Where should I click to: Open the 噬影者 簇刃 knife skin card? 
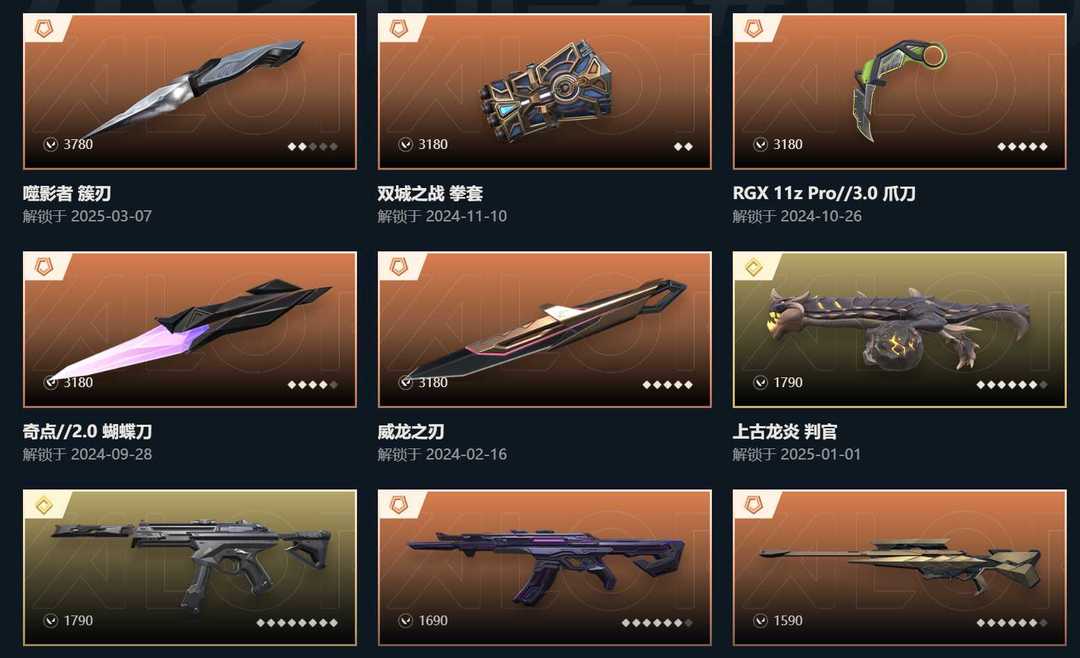tap(189, 91)
